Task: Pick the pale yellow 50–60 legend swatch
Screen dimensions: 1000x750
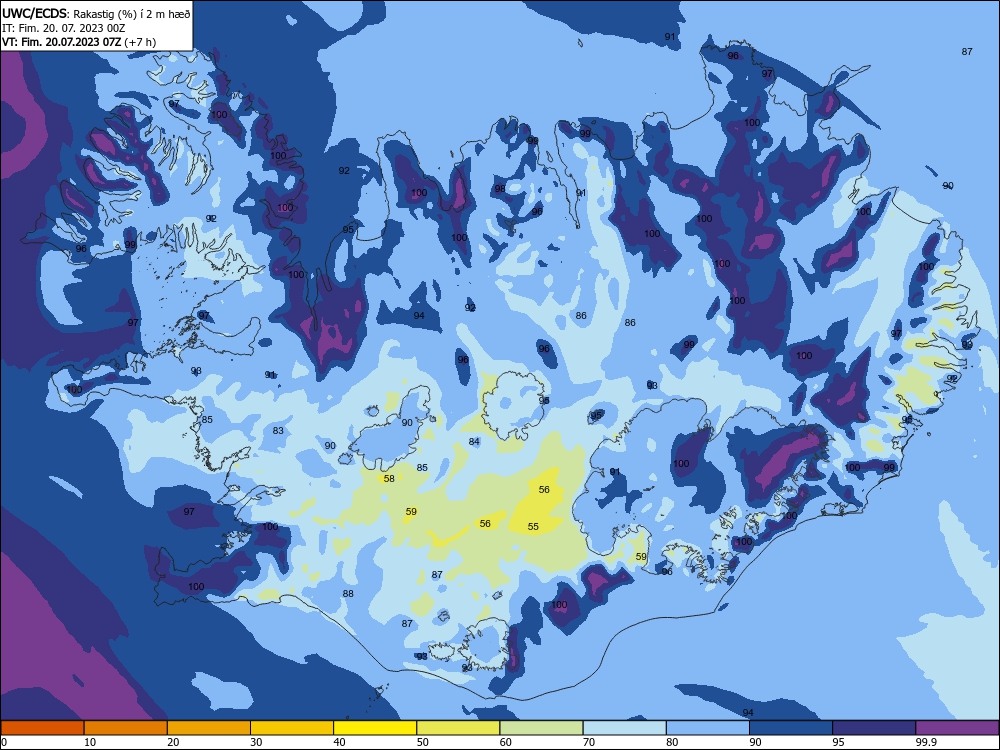Action: click(458, 728)
